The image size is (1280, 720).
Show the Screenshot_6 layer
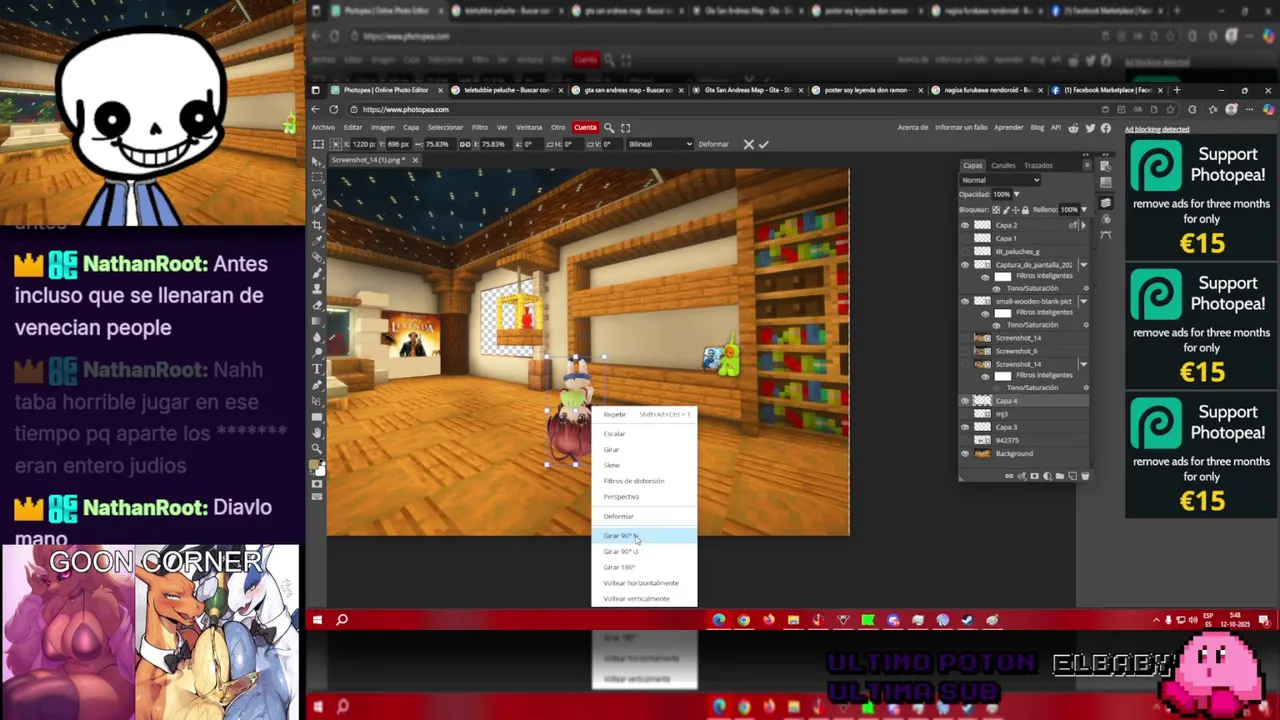[965, 351]
